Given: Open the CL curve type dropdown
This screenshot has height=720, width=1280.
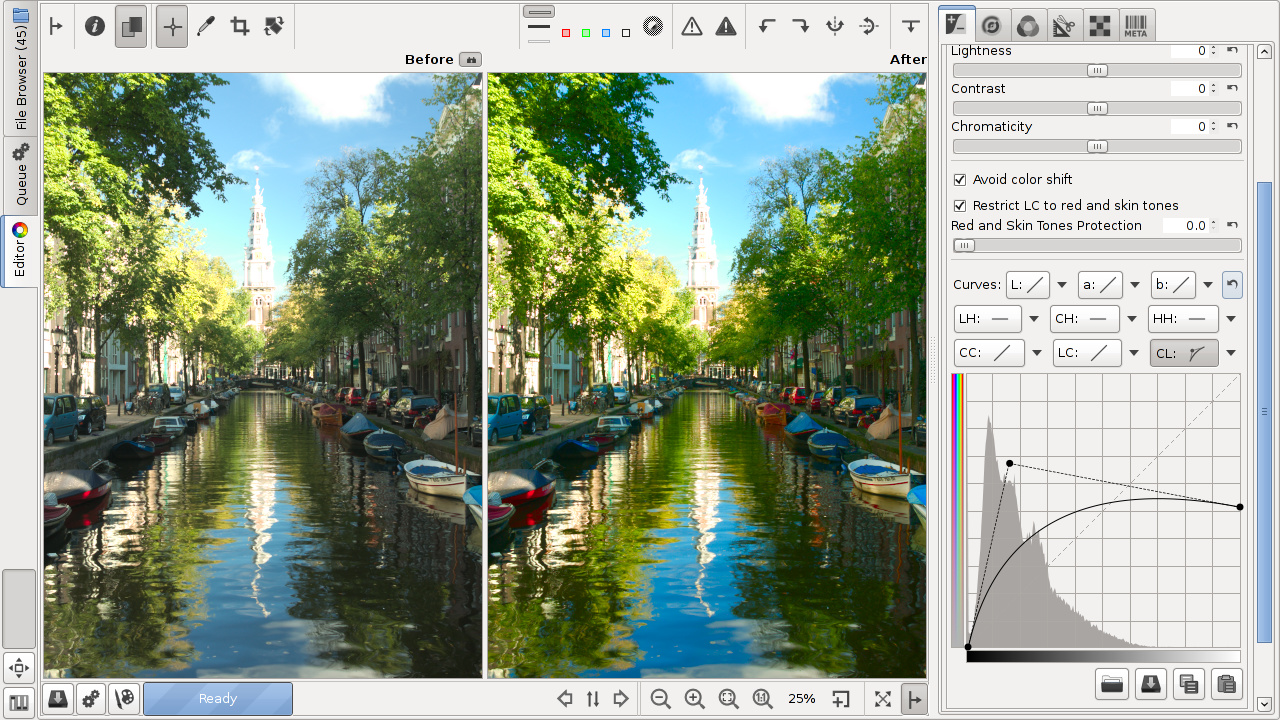Looking at the screenshot, I should click(x=1231, y=353).
